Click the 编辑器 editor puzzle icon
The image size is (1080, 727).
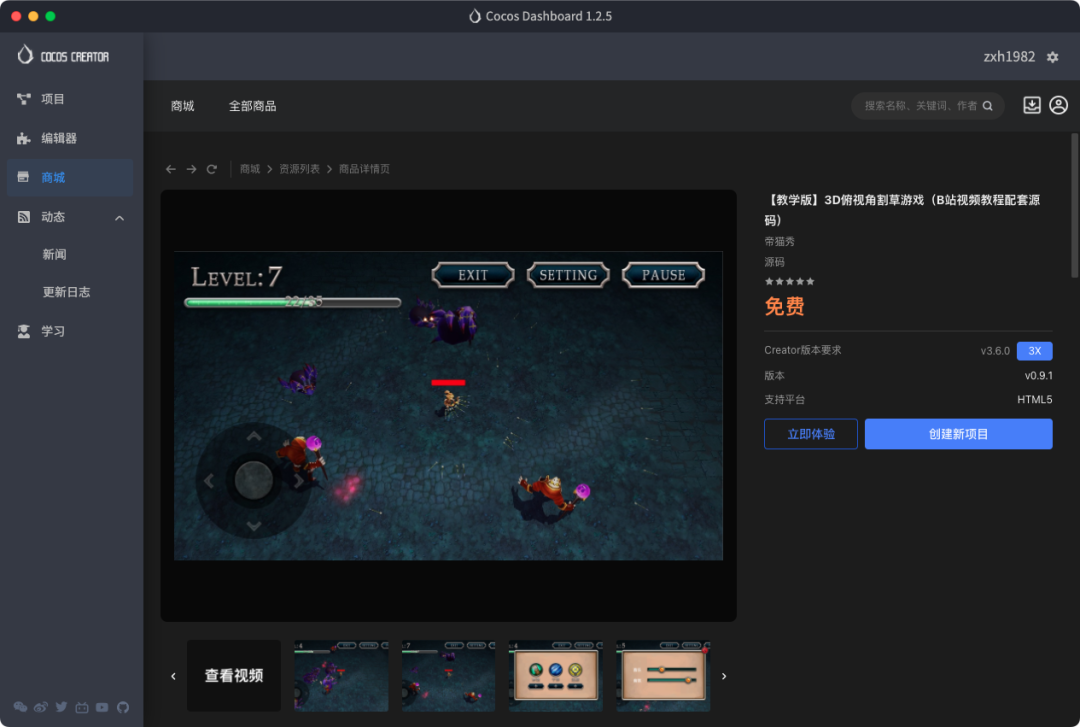[23, 139]
